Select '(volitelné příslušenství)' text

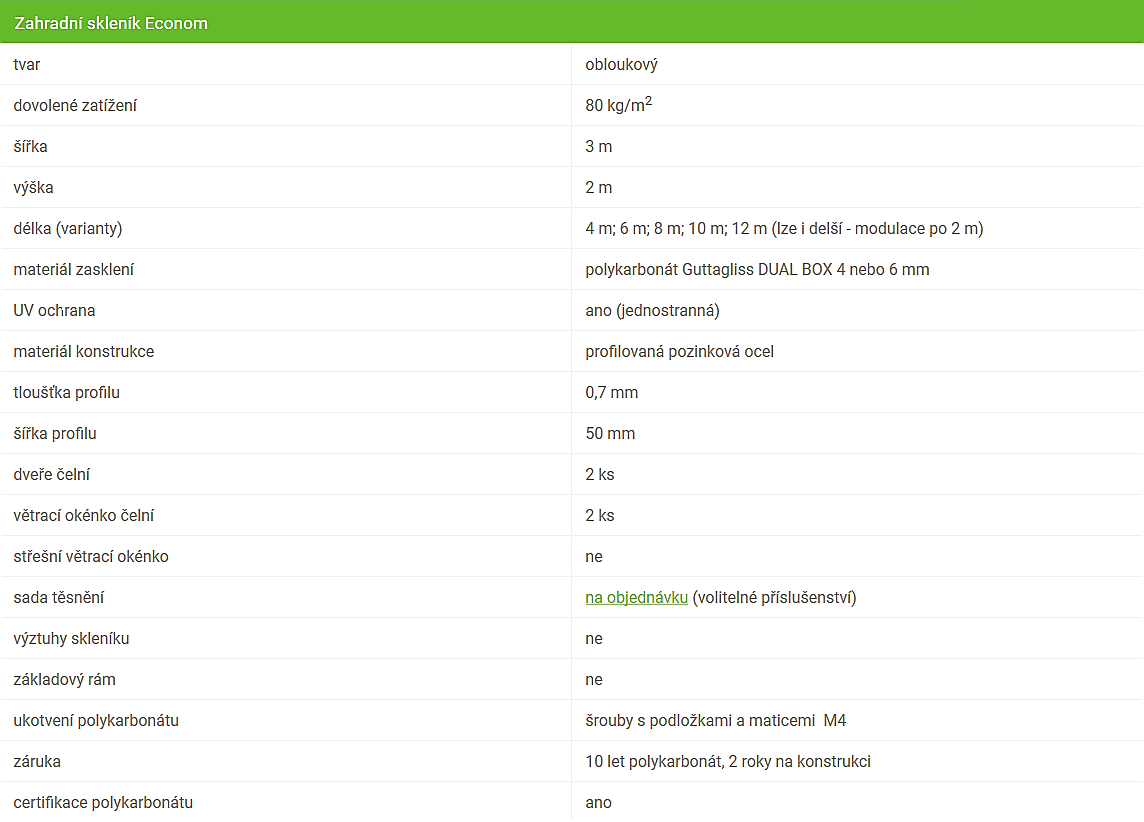coord(774,597)
